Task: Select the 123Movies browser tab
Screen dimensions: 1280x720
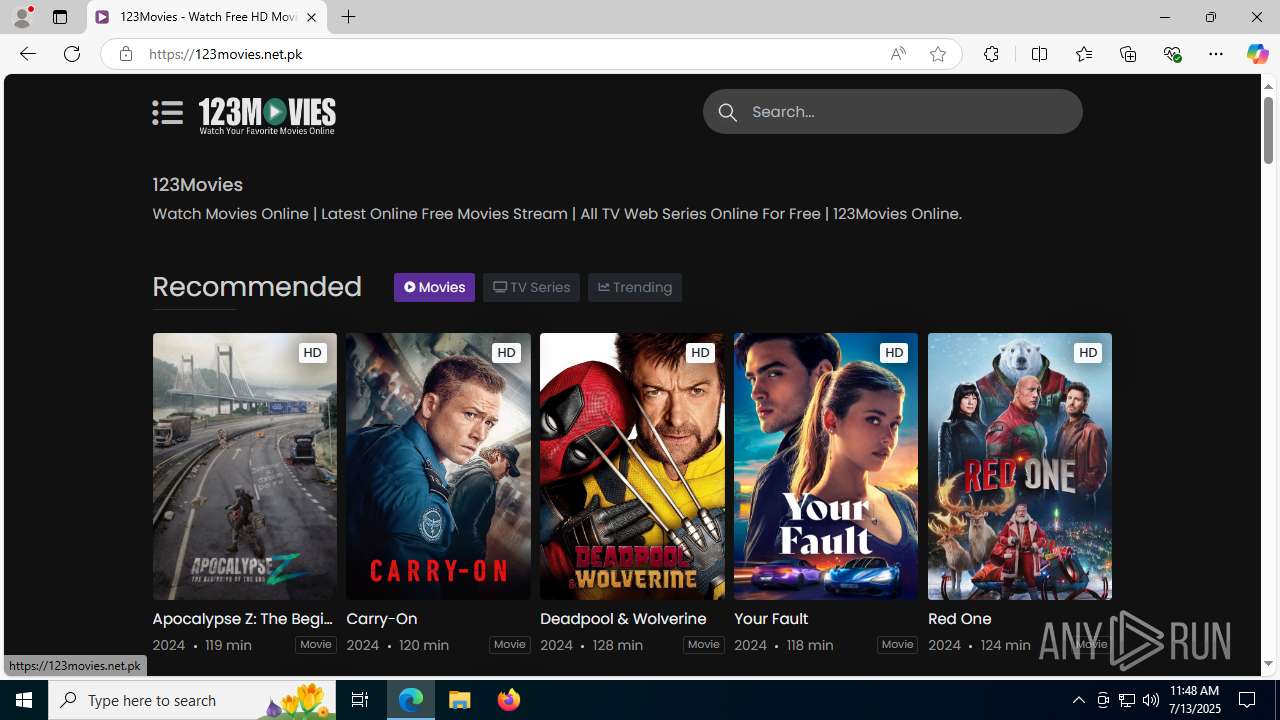Action: pos(207,17)
